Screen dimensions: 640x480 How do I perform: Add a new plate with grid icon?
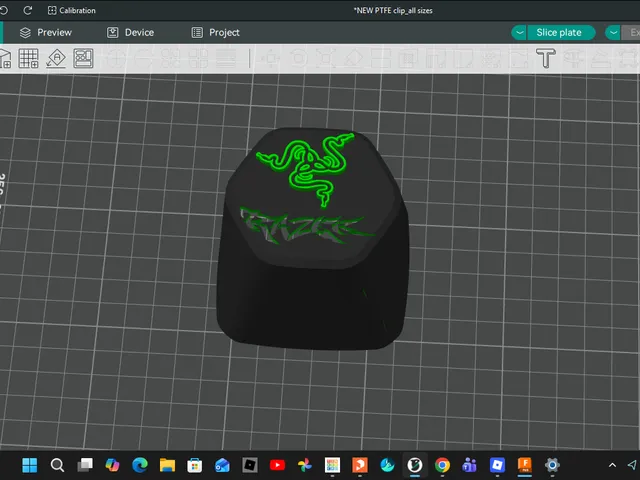point(29,58)
